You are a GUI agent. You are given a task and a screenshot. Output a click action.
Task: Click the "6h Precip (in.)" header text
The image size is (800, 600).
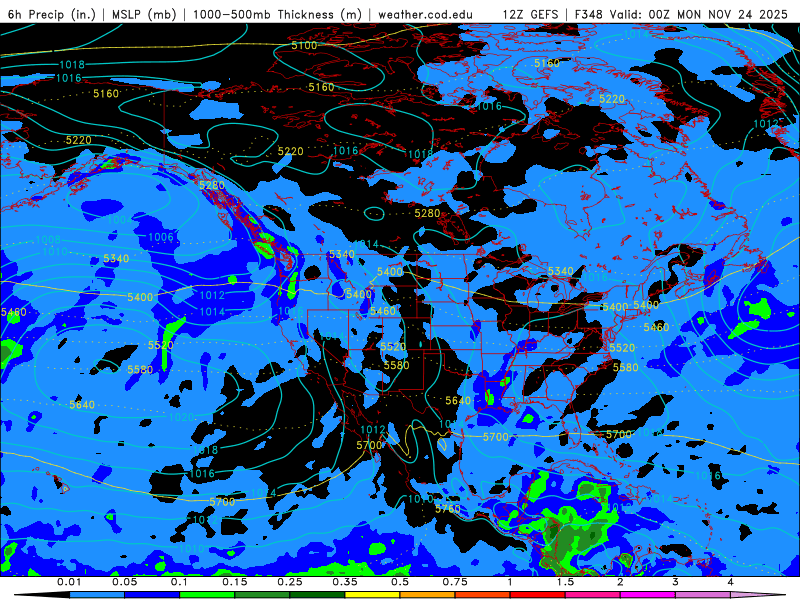pyautogui.click(x=52, y=14)
